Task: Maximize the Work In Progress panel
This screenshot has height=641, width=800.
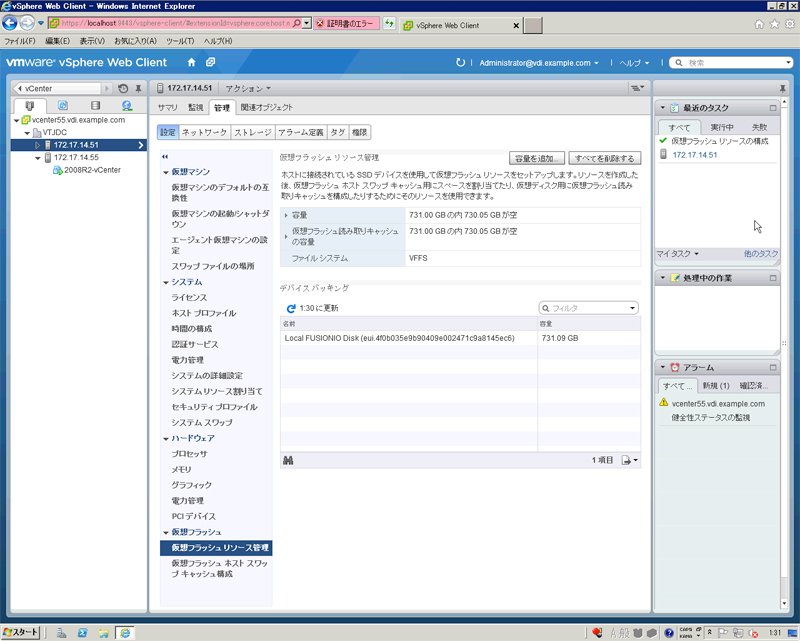Action: (773, 278)
